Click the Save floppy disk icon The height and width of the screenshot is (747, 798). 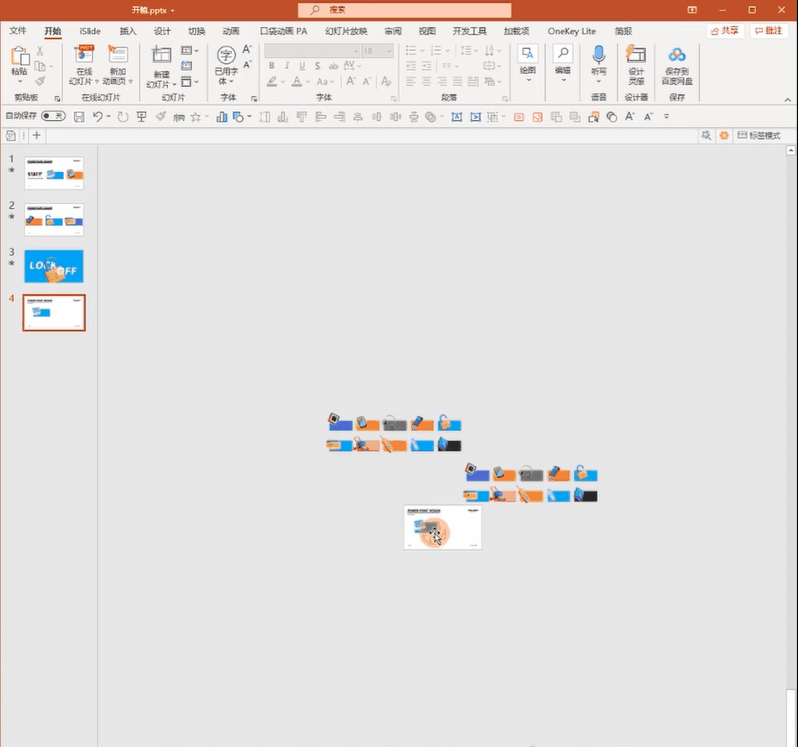pyautogui.click(x=79, y=117)
